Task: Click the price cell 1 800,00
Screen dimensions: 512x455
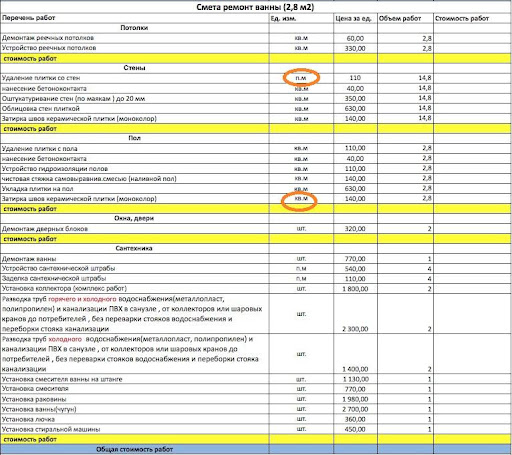Action: click(355, 289)
